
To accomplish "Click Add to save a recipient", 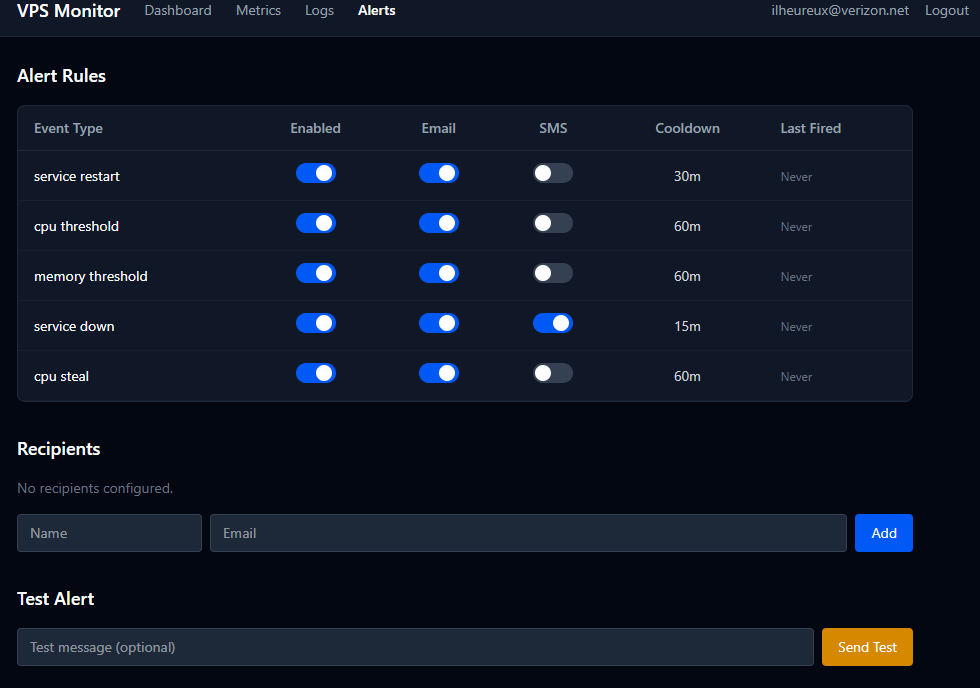I will [x=883, y=532].
